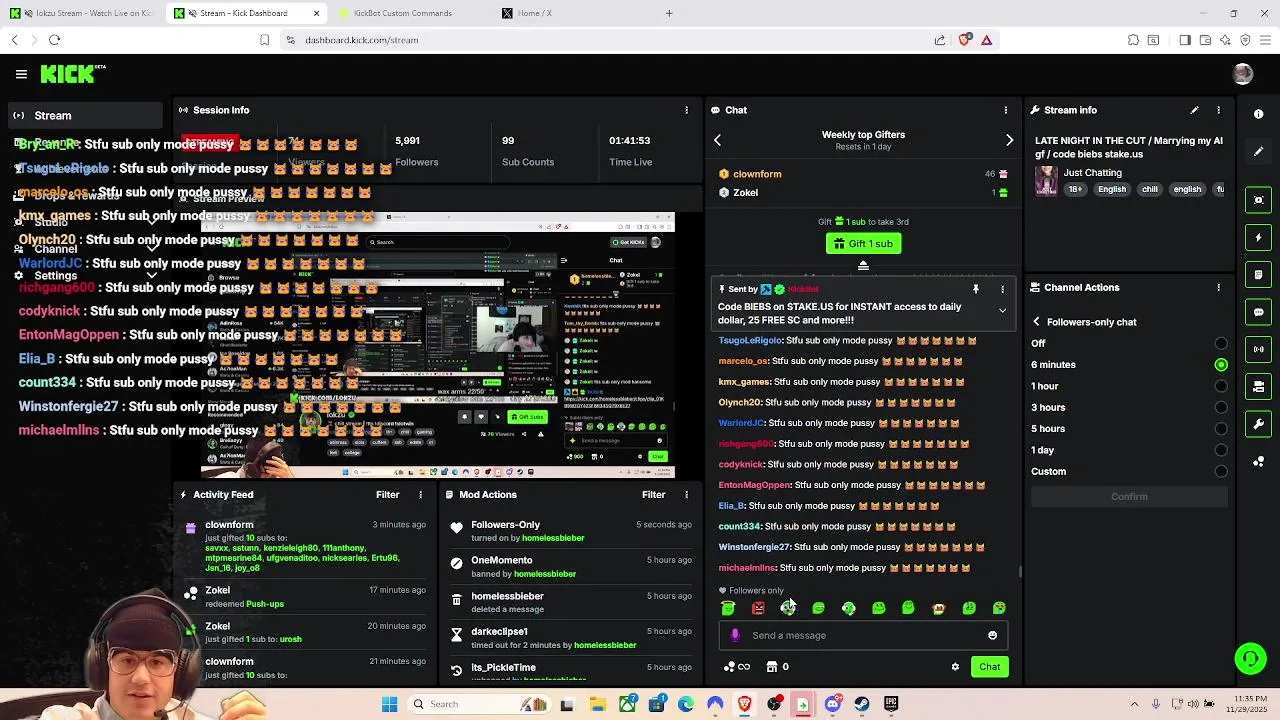Click the shop icon next to 0

771,667
